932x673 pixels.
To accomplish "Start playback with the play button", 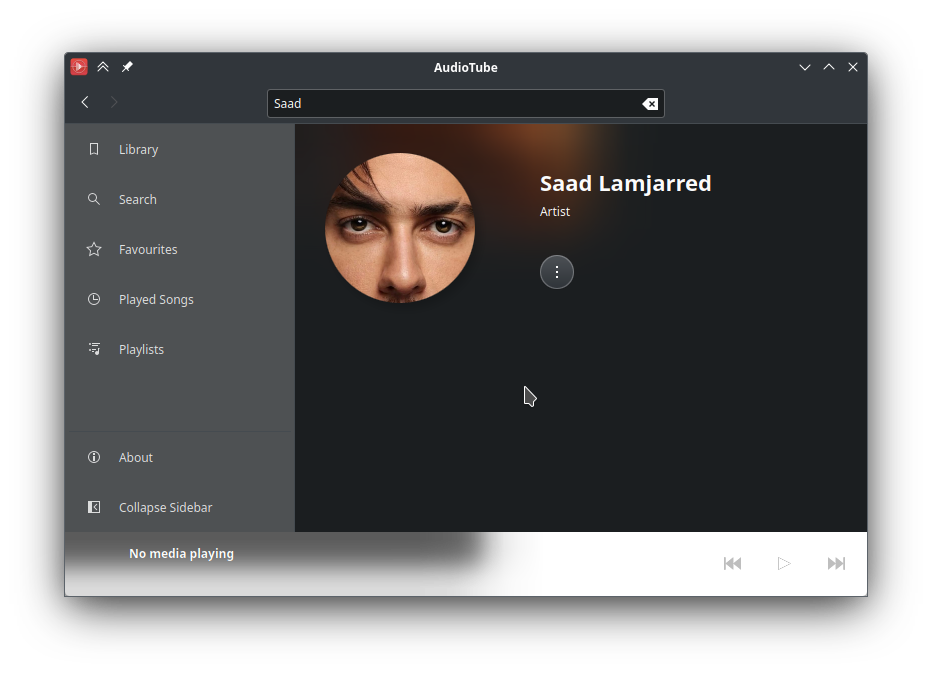I will point(784,563).
